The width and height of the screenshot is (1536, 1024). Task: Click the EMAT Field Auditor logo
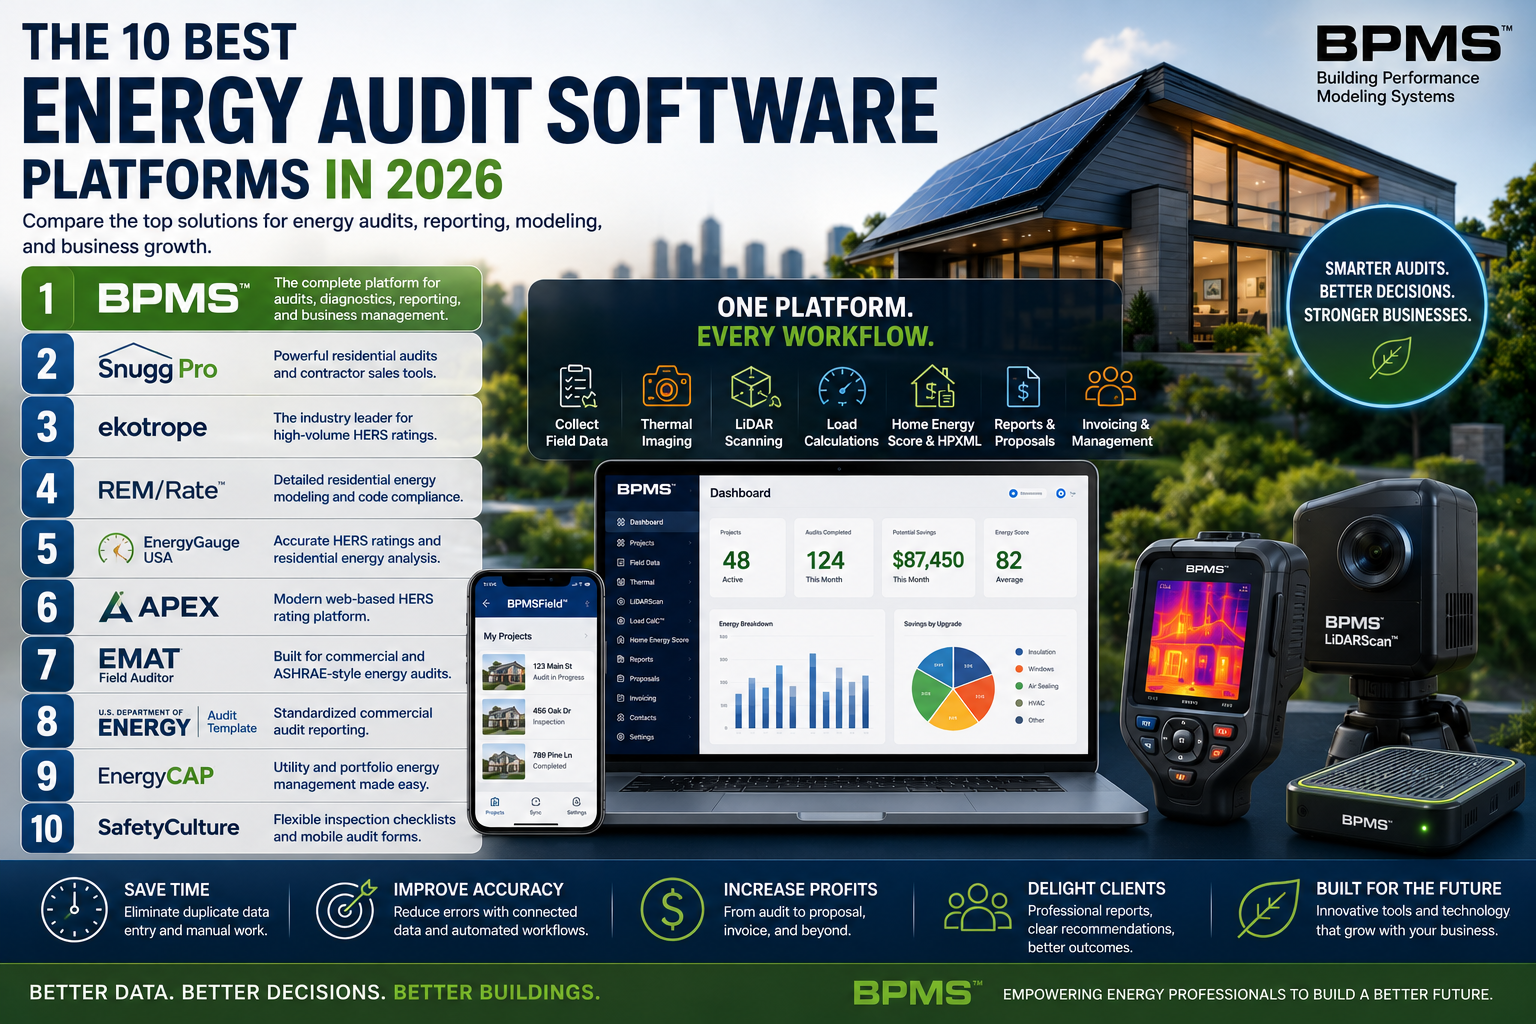coord(139,665)
